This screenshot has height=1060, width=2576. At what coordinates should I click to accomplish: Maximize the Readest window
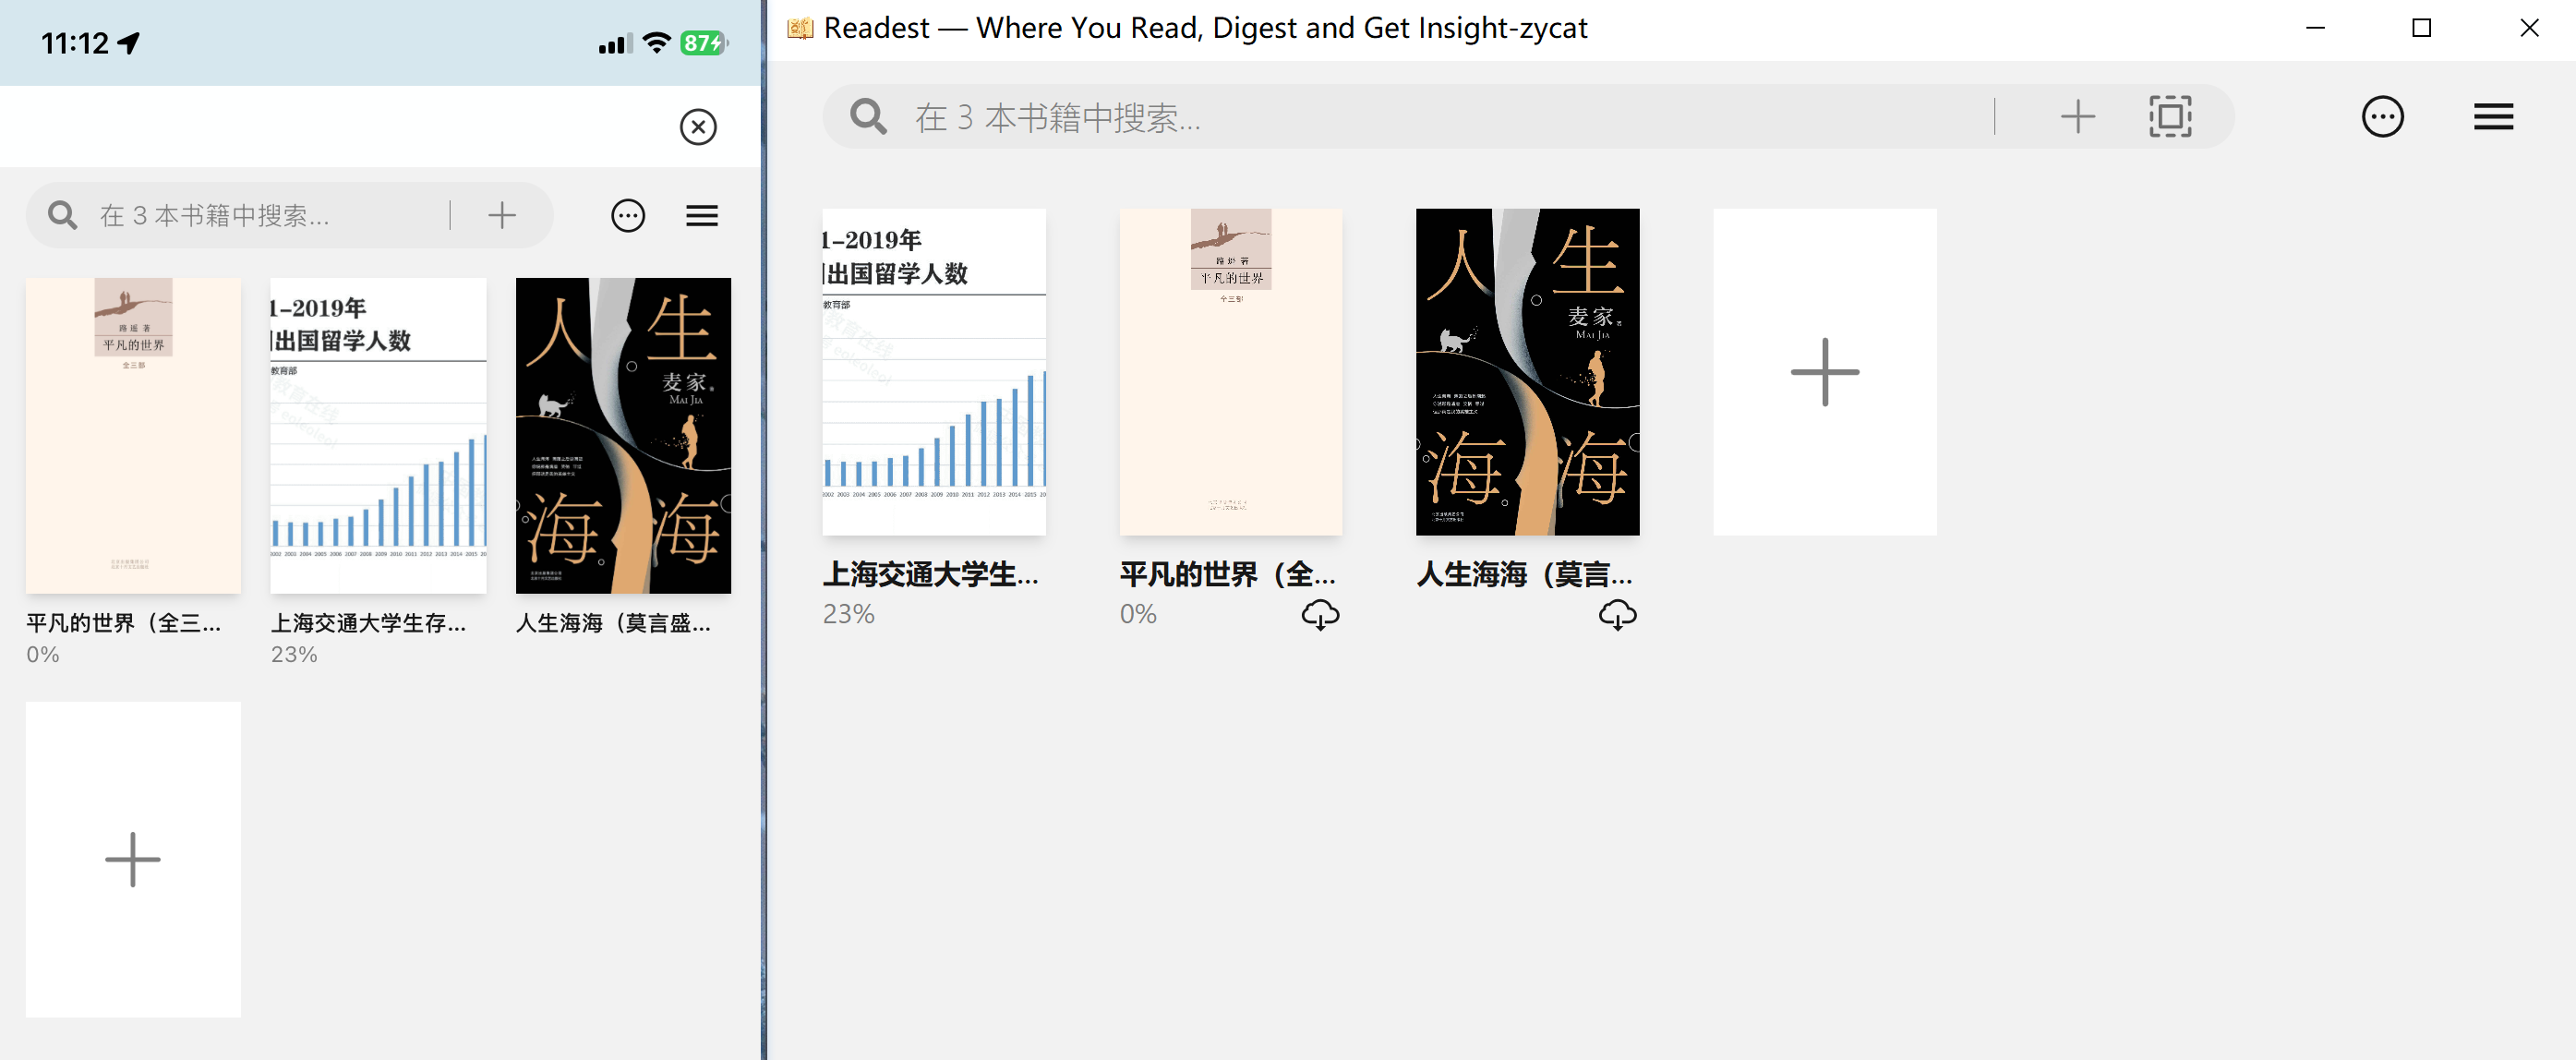2421,28
